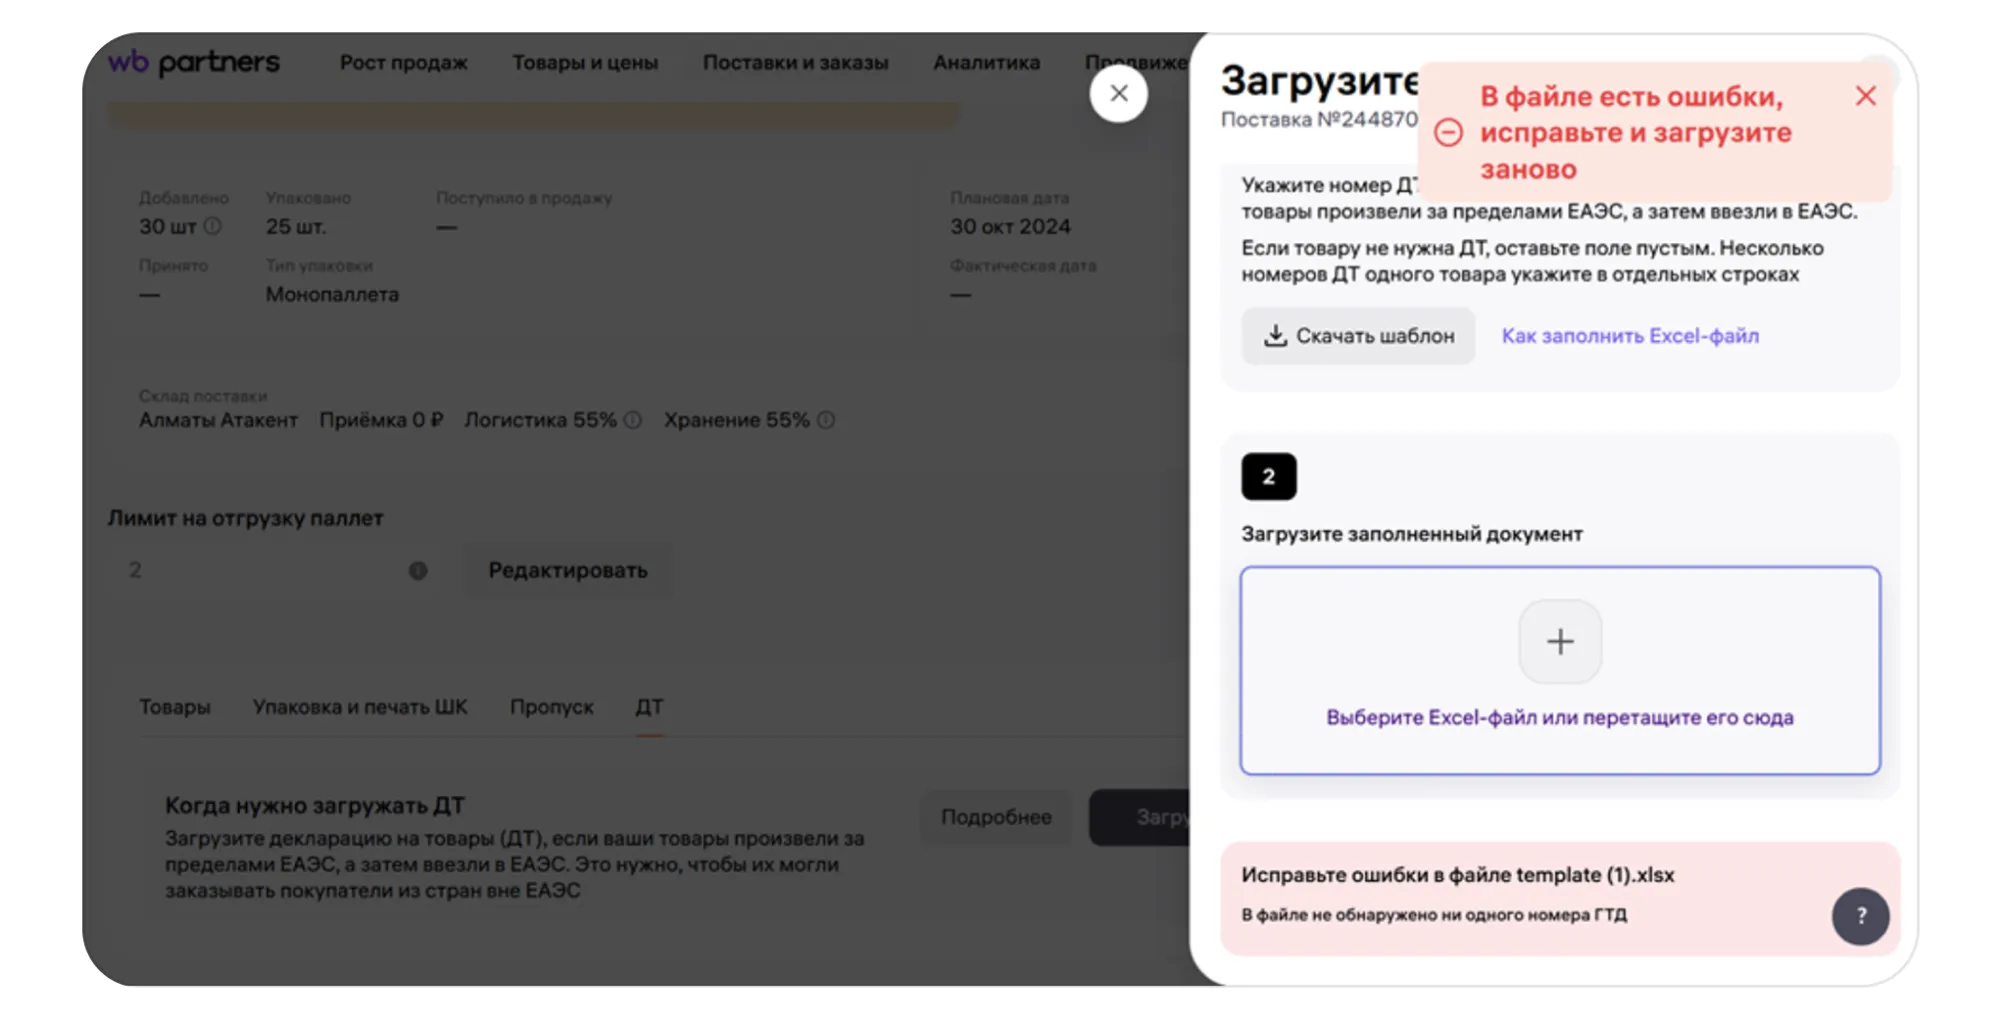The width and height of the screenshot is (1999, 1018).
Task: Close the side panel with round X button
Action: pyautogui.click(x=1118, y=94)
